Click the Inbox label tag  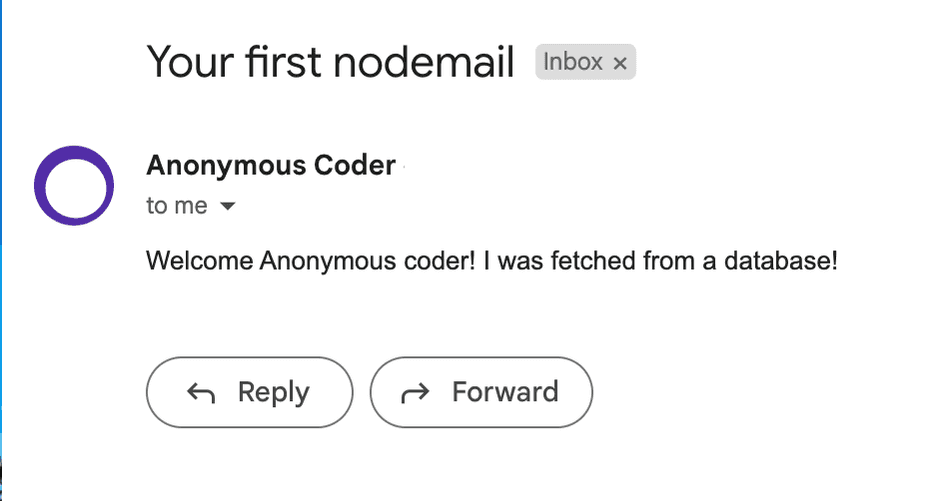point(573,62)
